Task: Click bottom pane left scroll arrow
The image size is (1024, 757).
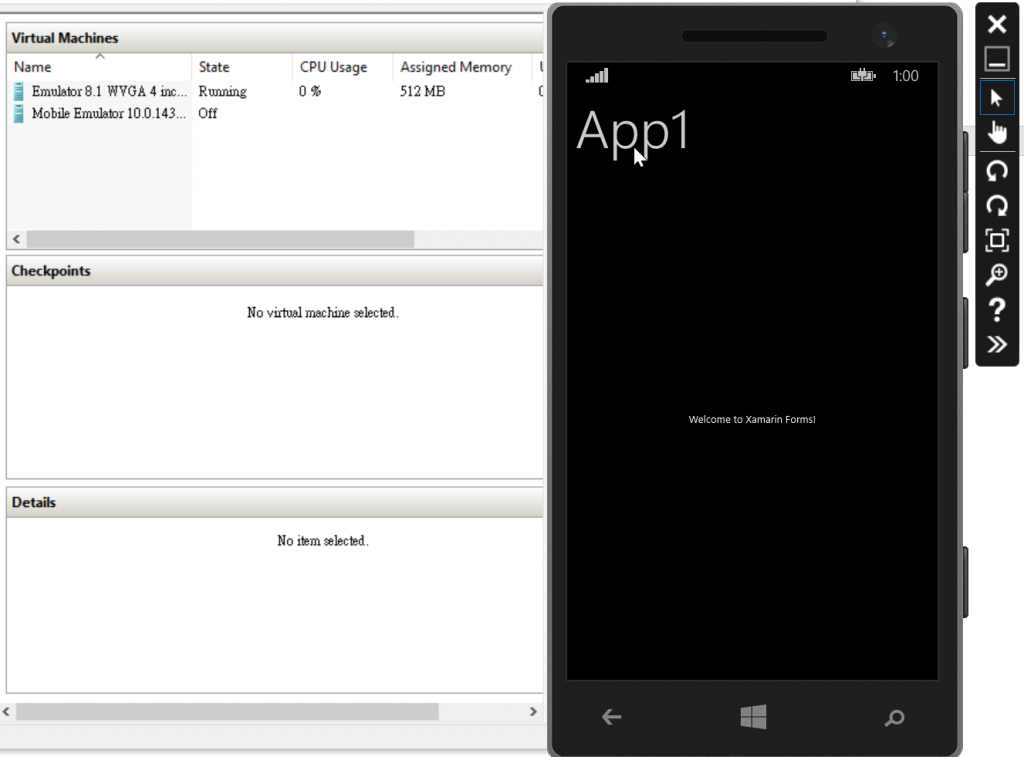Action: [x=6, y=712]
